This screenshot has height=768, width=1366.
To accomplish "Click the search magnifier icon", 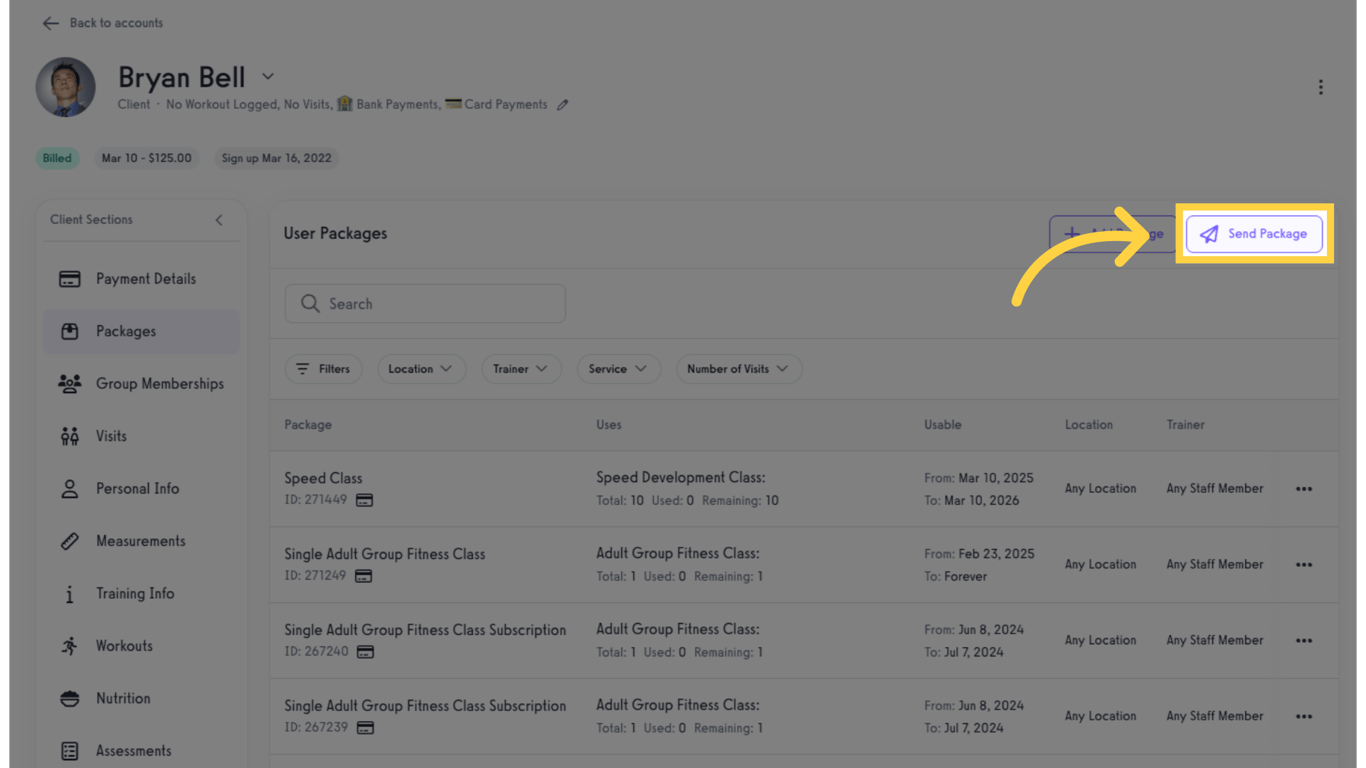I will pyautogui.click(x=310, y=303).
